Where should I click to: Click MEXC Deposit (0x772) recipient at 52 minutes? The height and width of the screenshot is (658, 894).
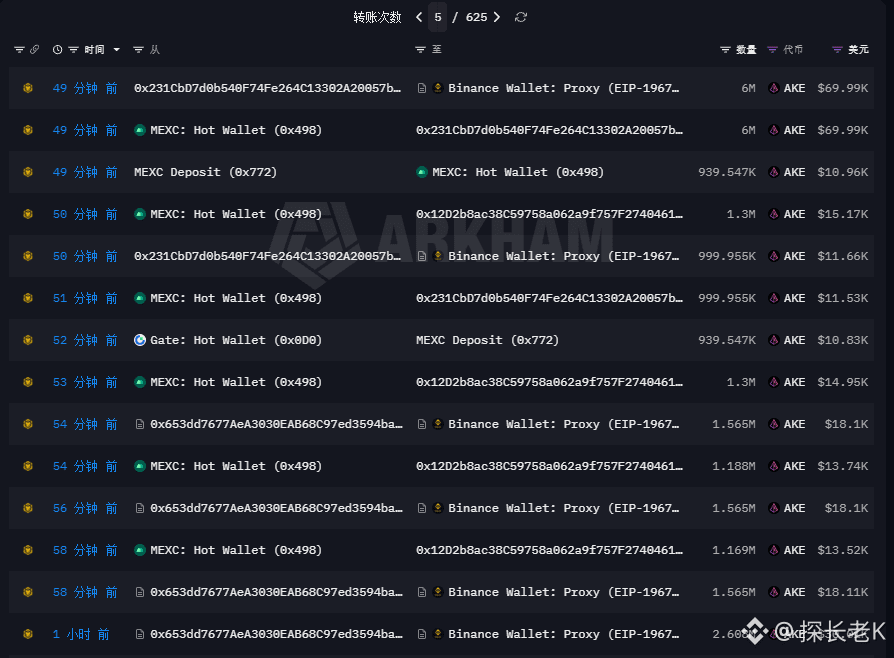tap(487, 340)
